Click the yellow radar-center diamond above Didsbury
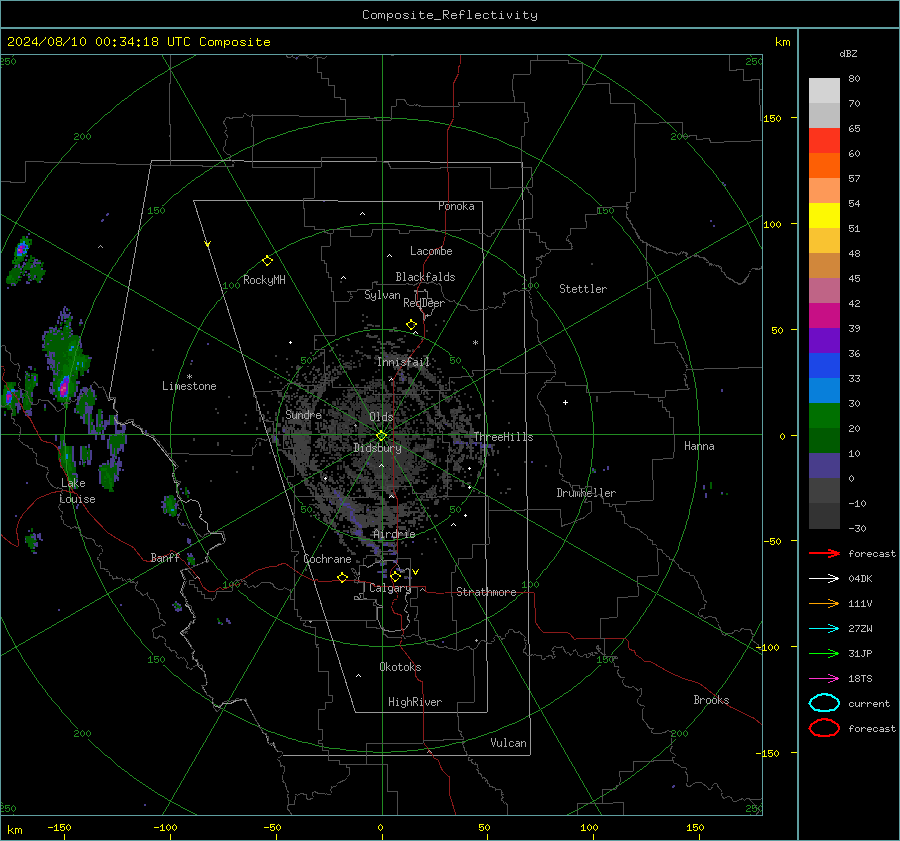900x841 pixels. (x=381, y=436)
